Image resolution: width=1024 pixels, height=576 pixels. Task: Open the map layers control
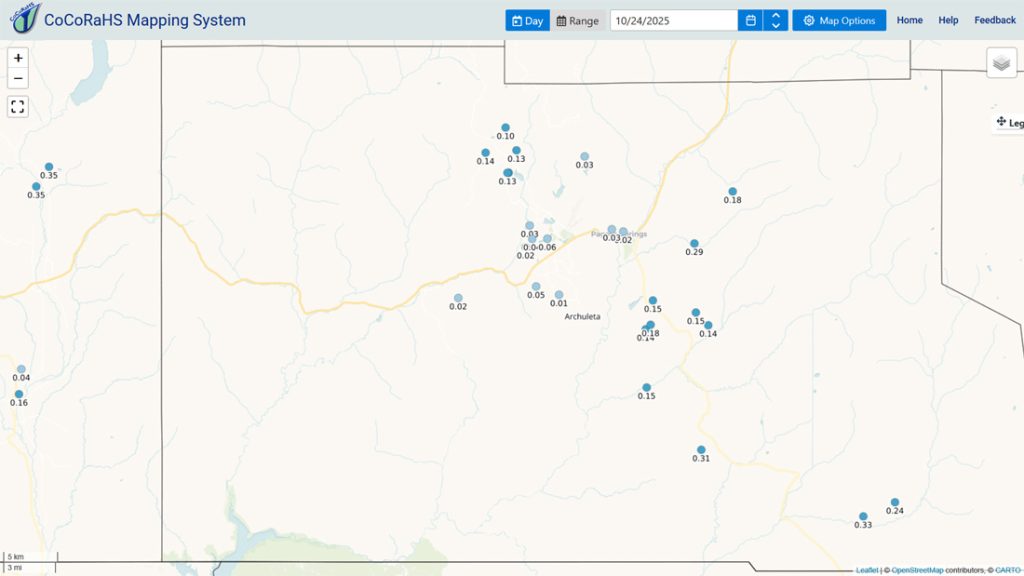click(1001, 63)
